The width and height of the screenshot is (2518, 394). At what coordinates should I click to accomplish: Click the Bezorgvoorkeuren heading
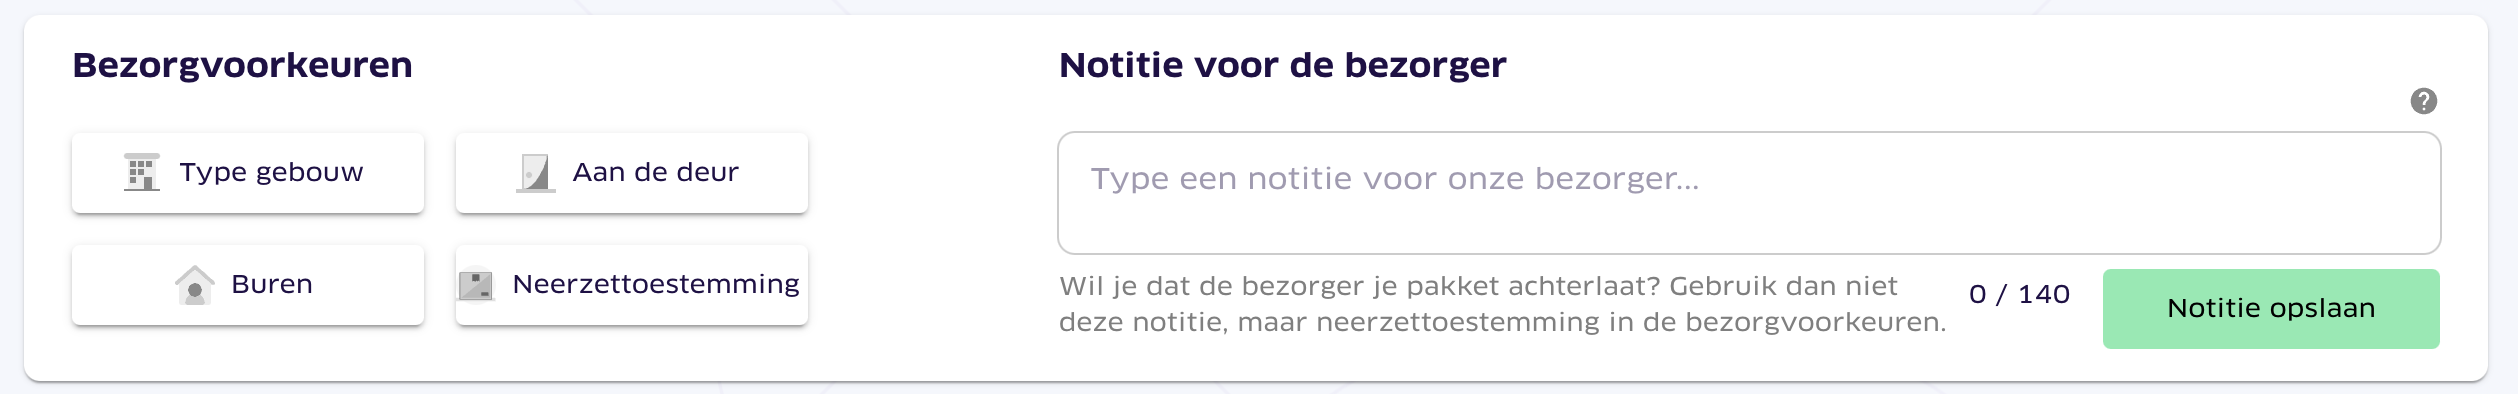[242, 65]
